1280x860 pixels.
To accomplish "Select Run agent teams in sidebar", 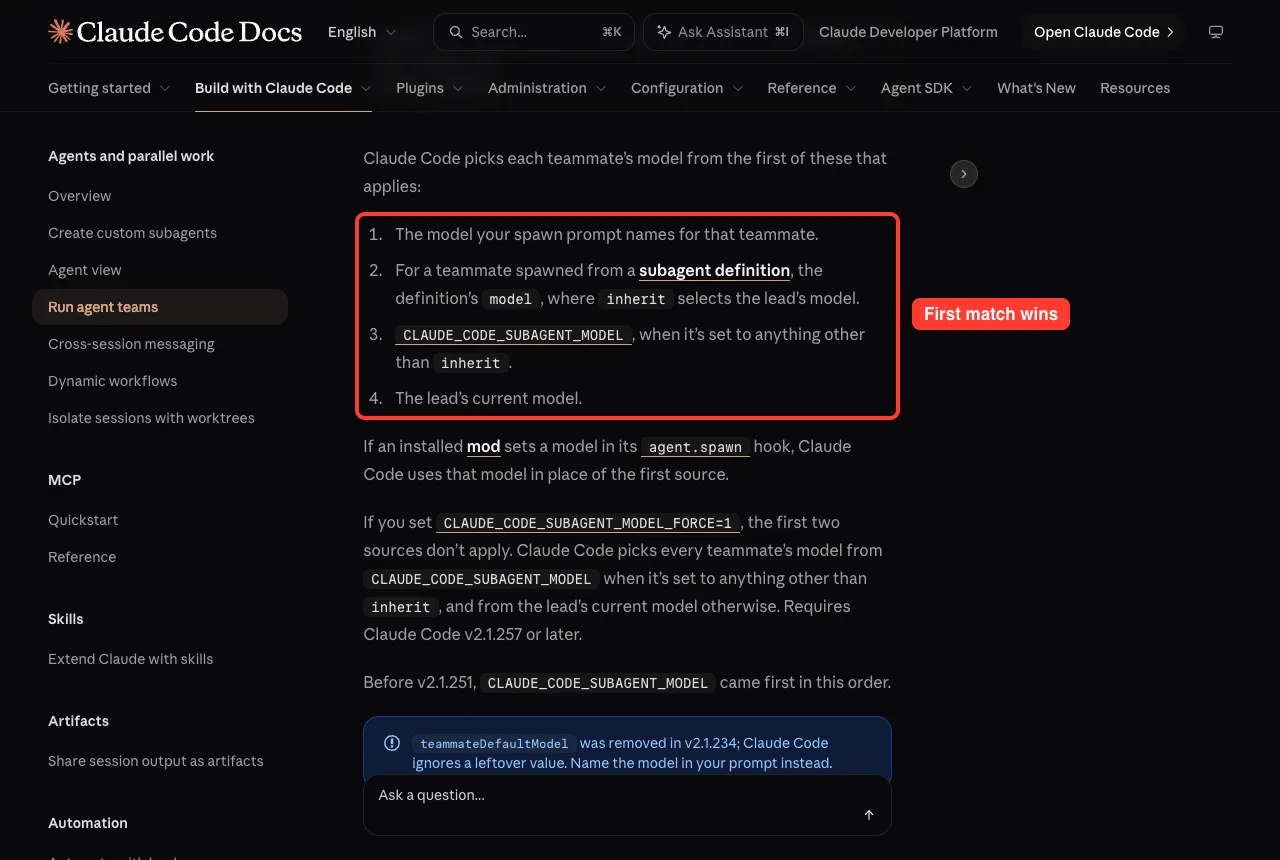I will tap(160, 307).
